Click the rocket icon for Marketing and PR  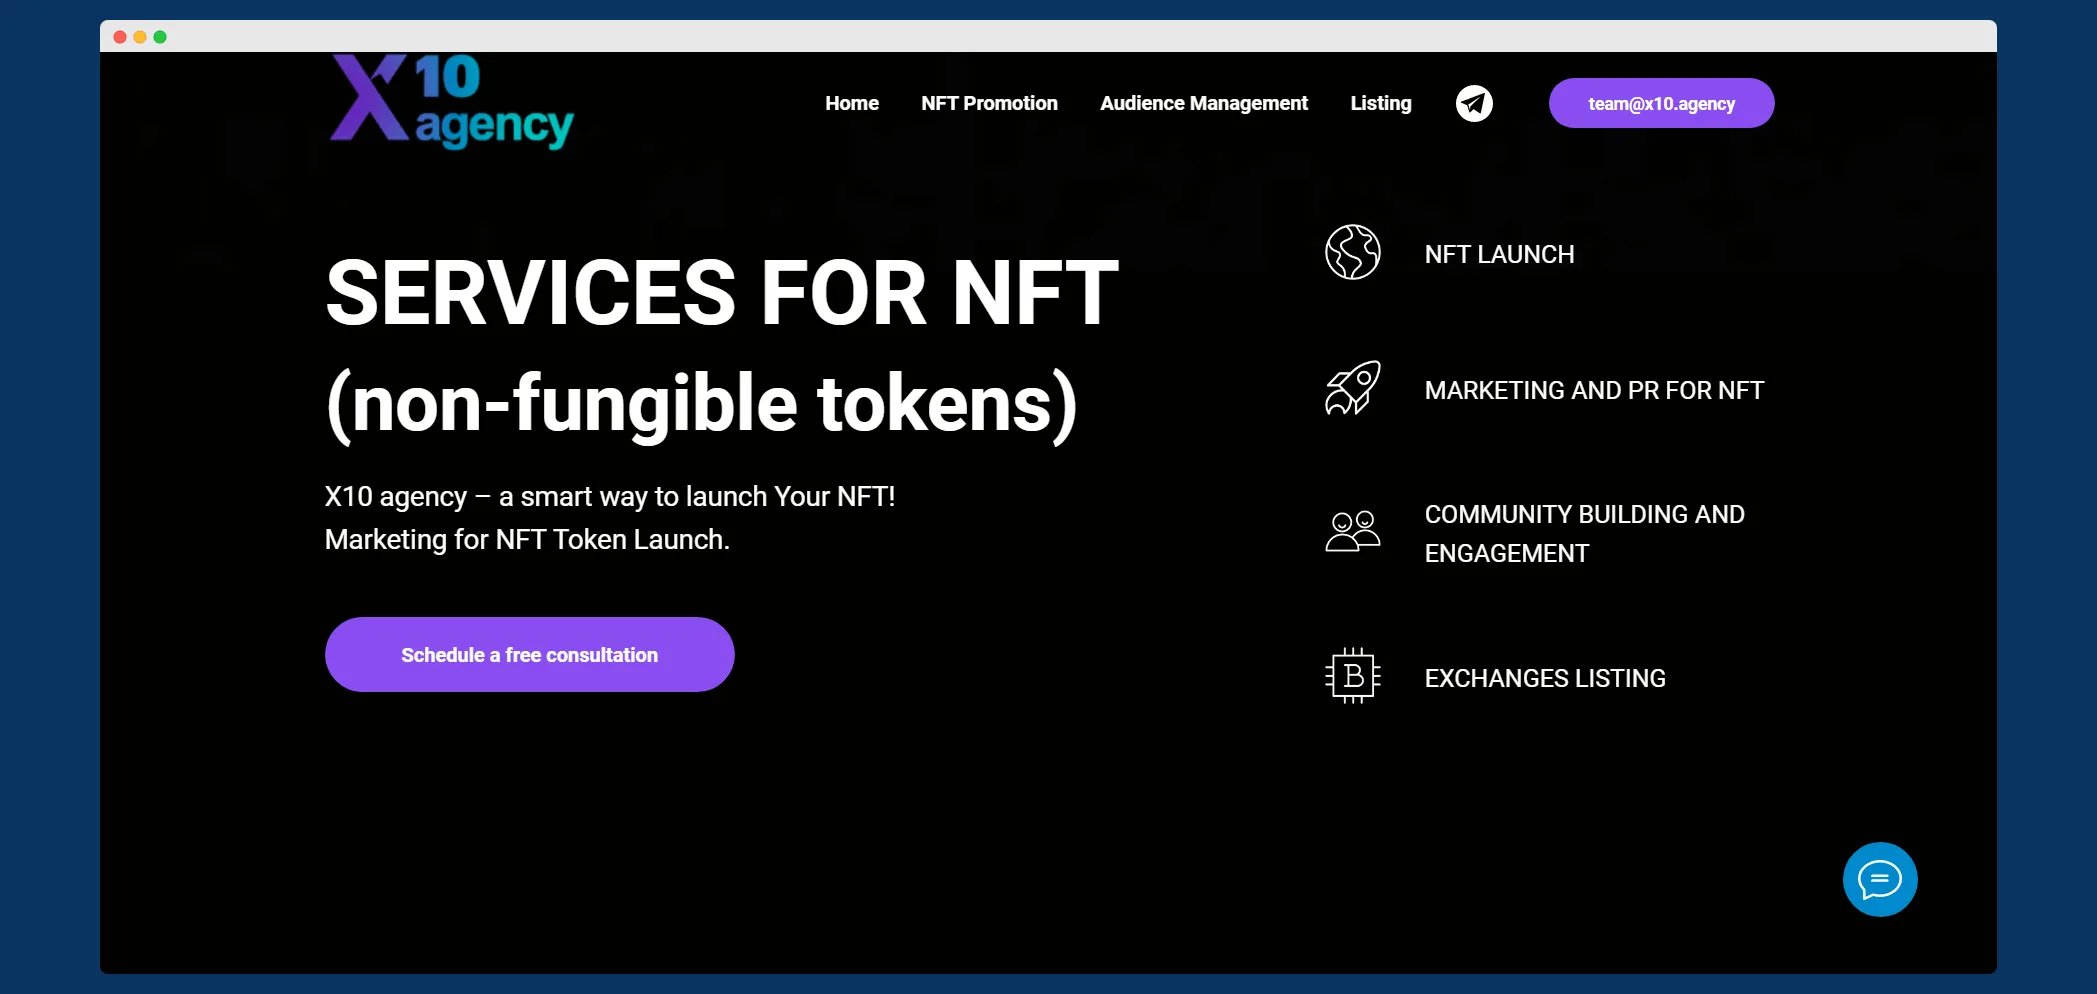1352,388
